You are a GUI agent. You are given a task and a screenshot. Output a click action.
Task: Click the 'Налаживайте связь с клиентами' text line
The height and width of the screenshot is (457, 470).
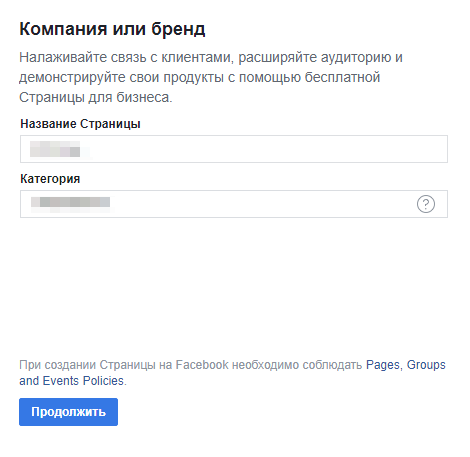click(x=211, y=57)
